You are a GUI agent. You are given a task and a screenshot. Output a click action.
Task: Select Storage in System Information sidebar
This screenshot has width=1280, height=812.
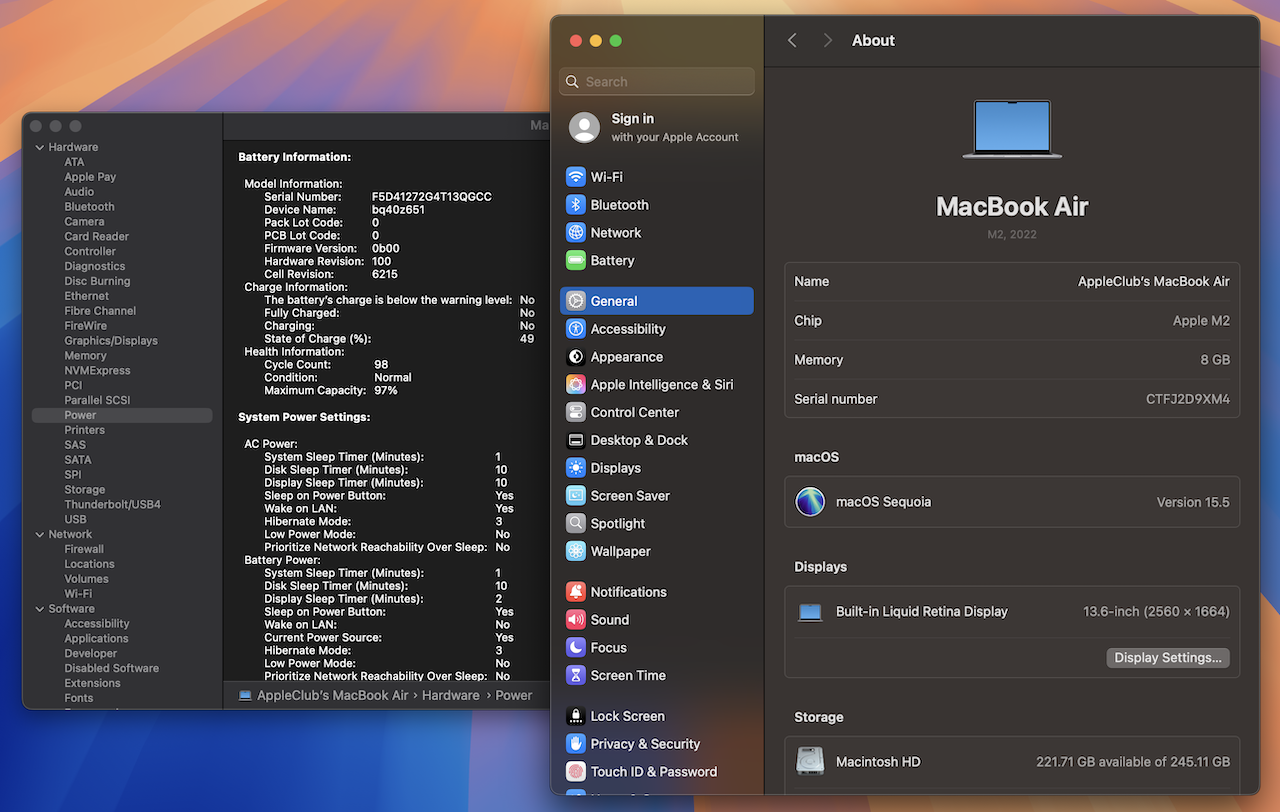(84, 490)
